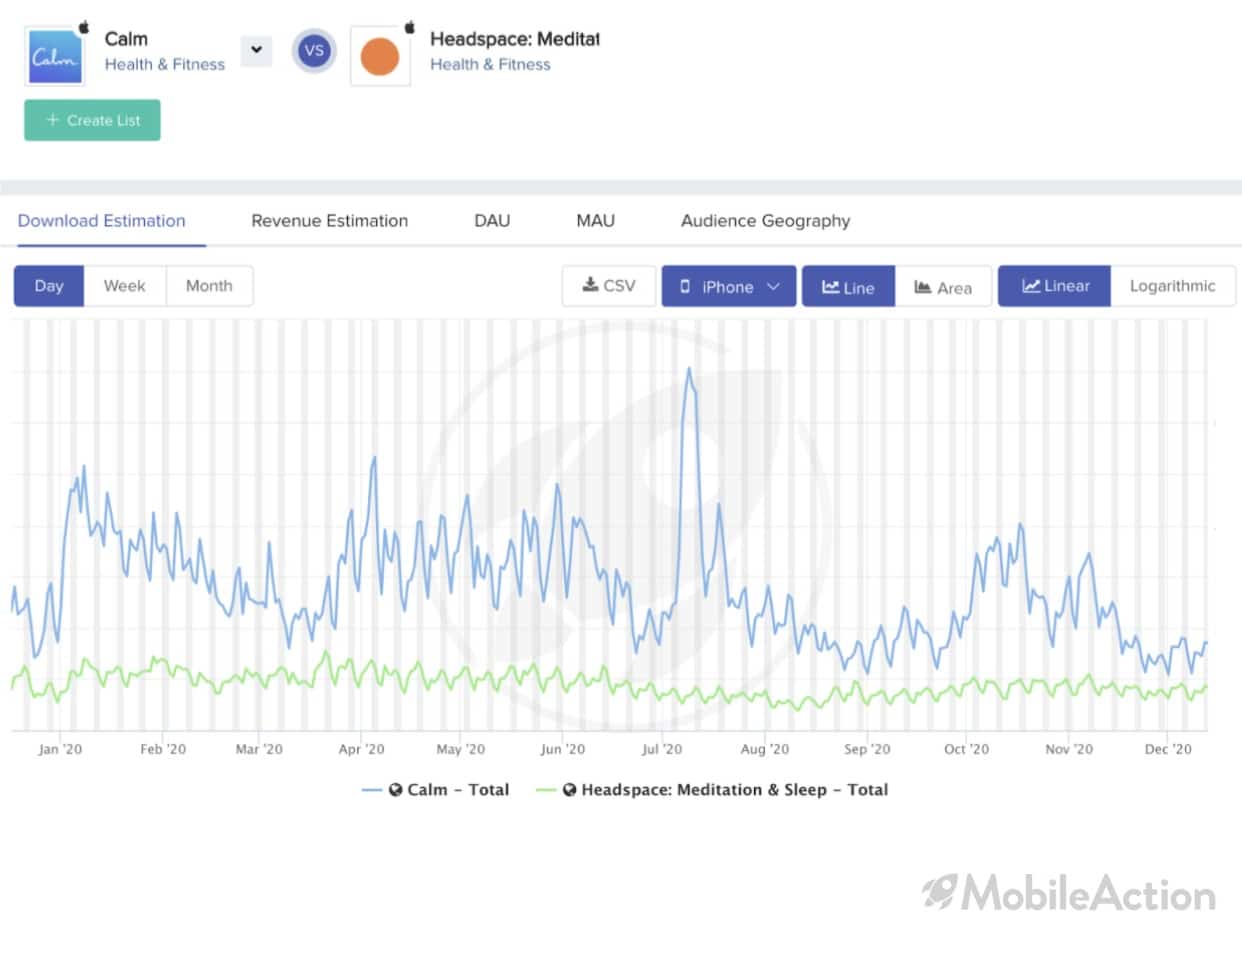The height and width of the screenshot is (962, 1242).
Task: Click the VS comparison badge
Action: tap(314, 51)
